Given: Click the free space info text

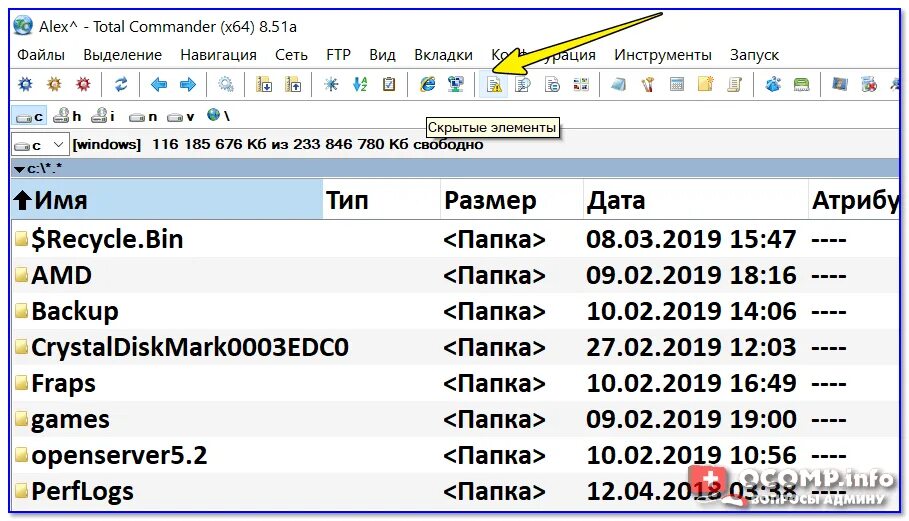Looking at the screenshot, I should pos(317,144).
